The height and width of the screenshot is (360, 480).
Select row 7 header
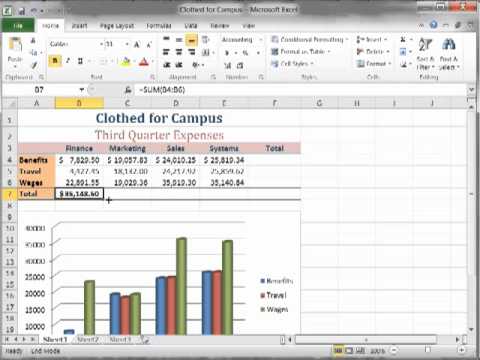pyautogui.click(x=9, y=194)
